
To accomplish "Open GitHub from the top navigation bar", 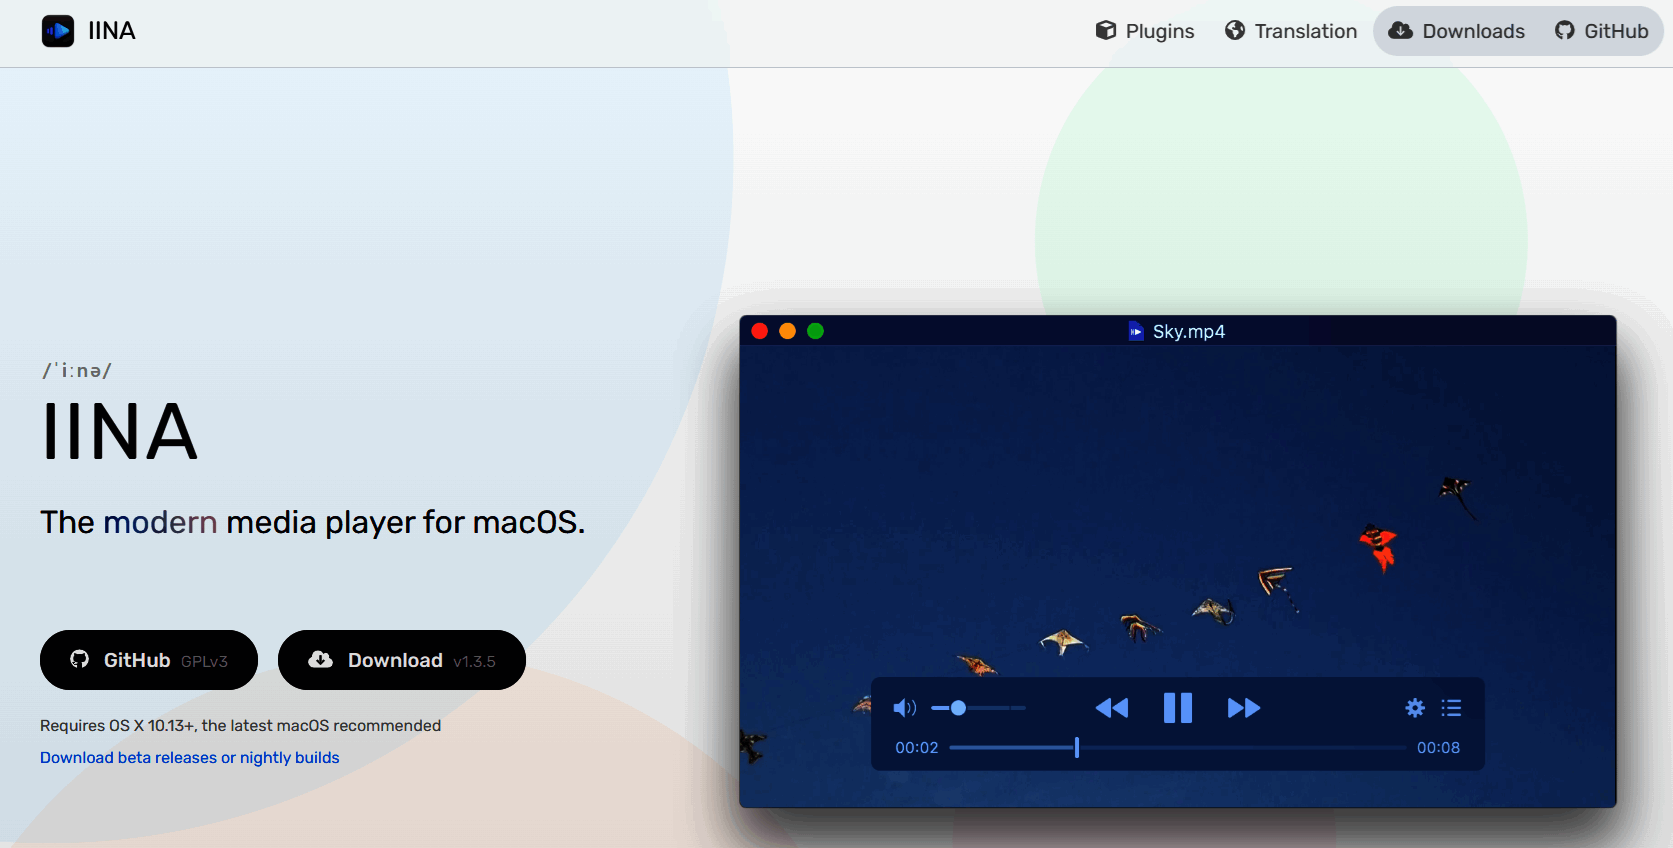I will pos(1602,31).
